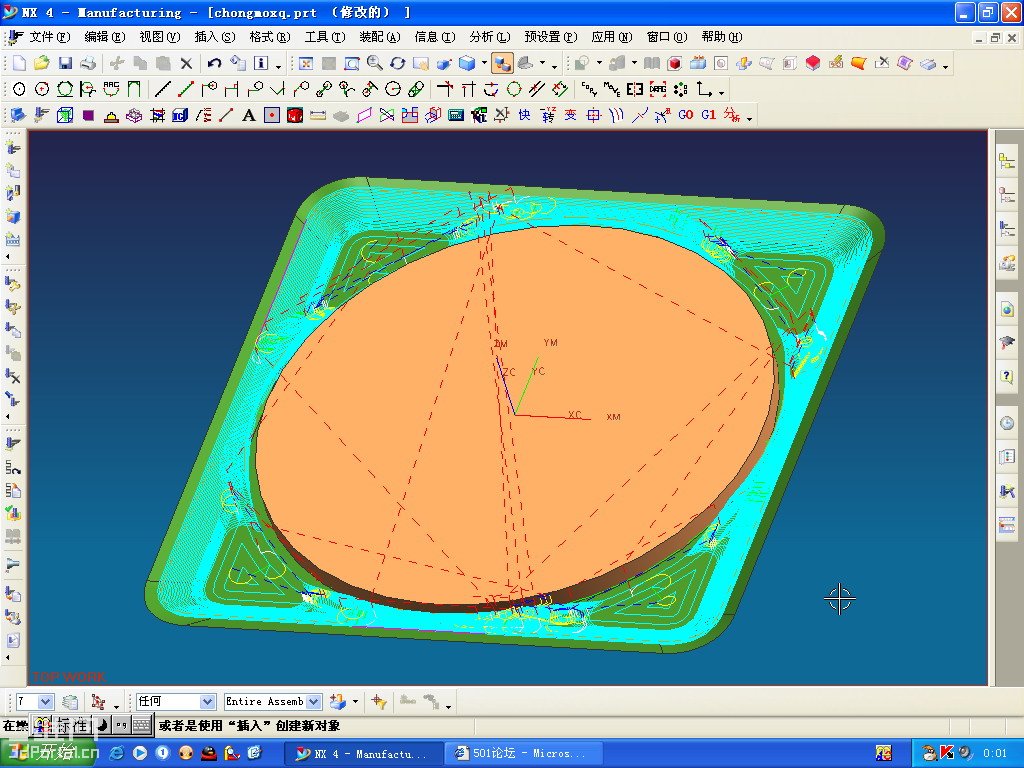Viewport: 1024px width, 768px height.
Task: Toggle the highlighted assembly cubes button
Action: click(x=502, y=63)
